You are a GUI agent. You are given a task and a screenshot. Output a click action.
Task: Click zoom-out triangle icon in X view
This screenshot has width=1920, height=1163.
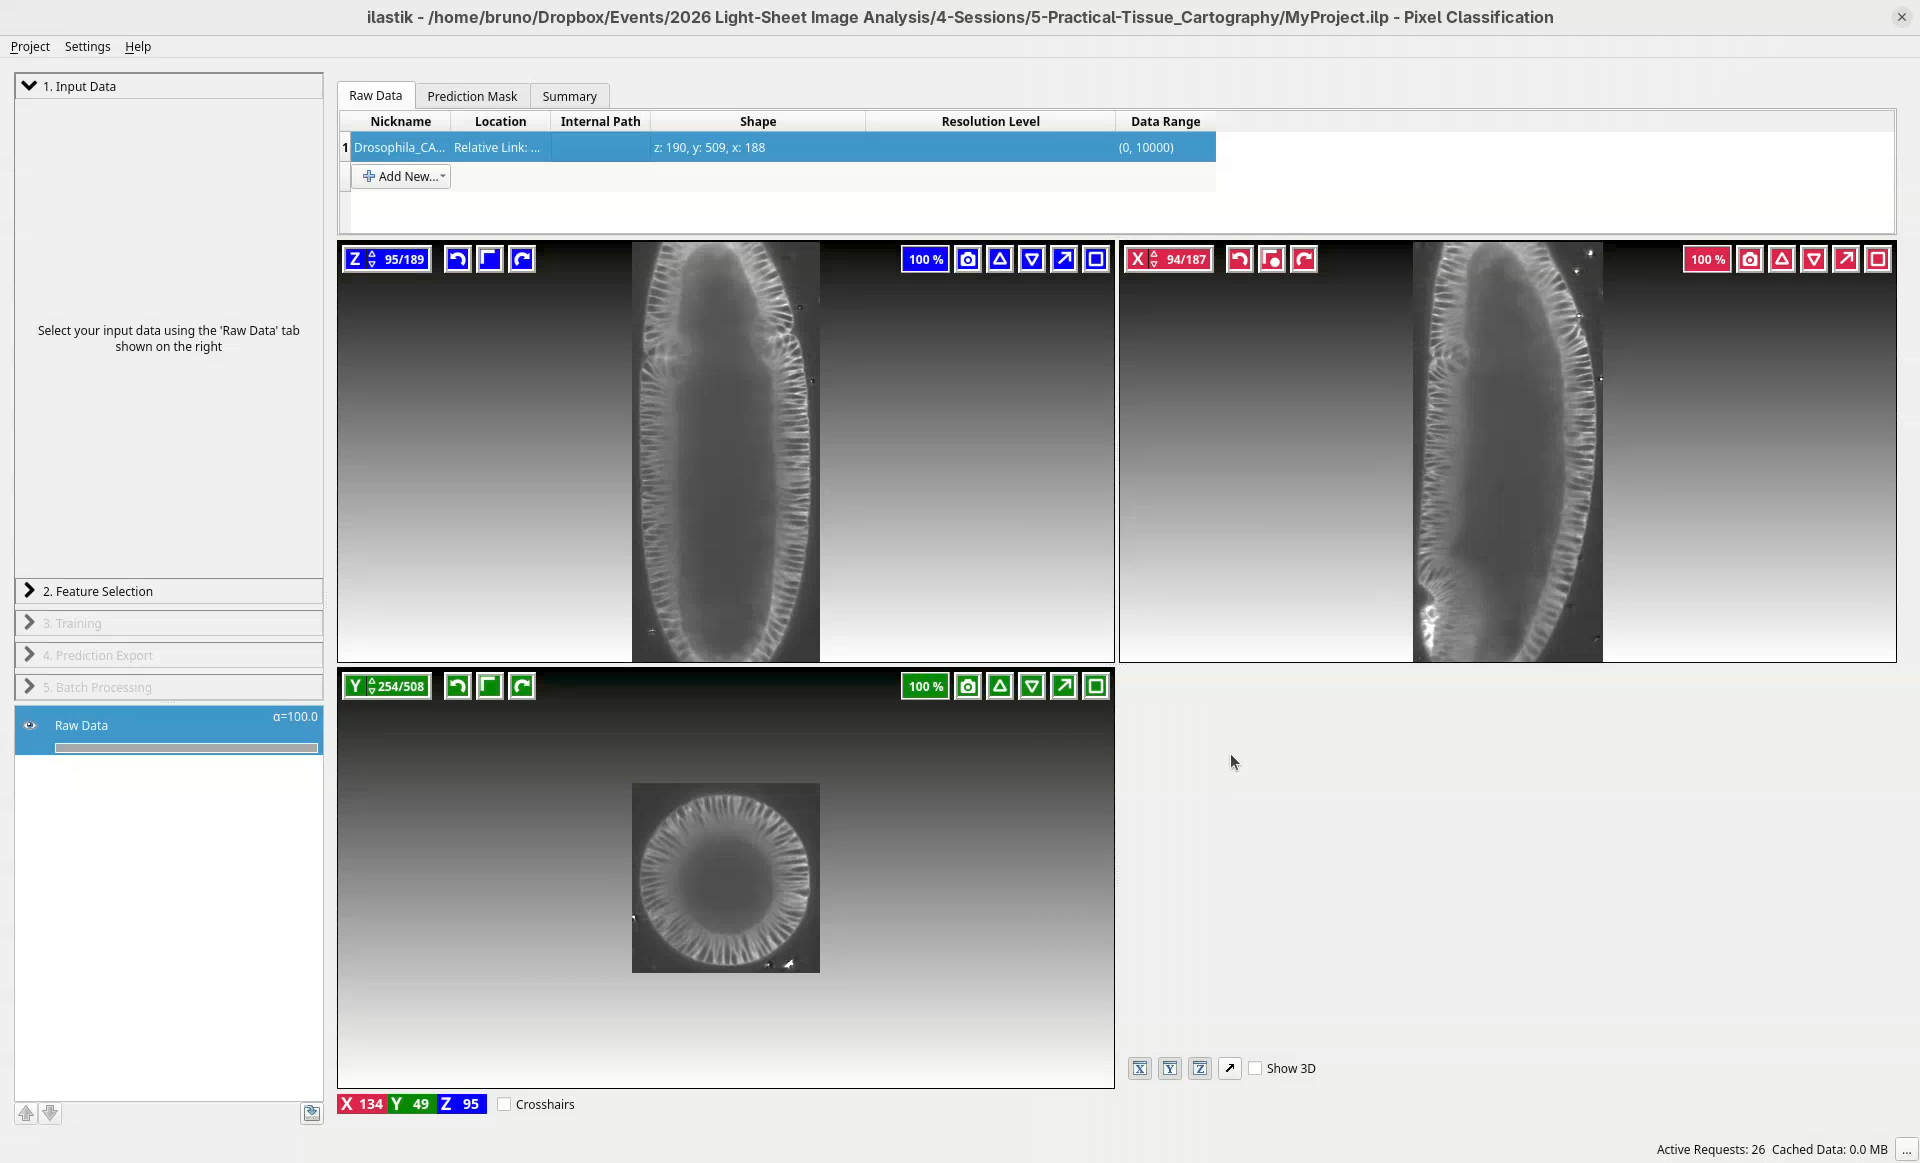1814,259
